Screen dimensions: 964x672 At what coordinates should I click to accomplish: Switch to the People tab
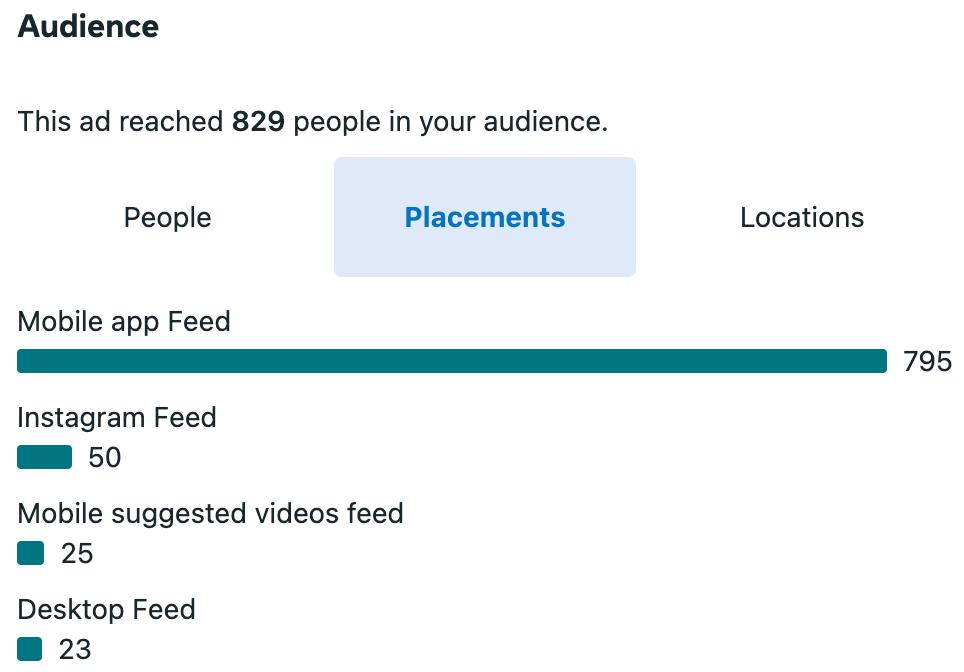(167, 217)
